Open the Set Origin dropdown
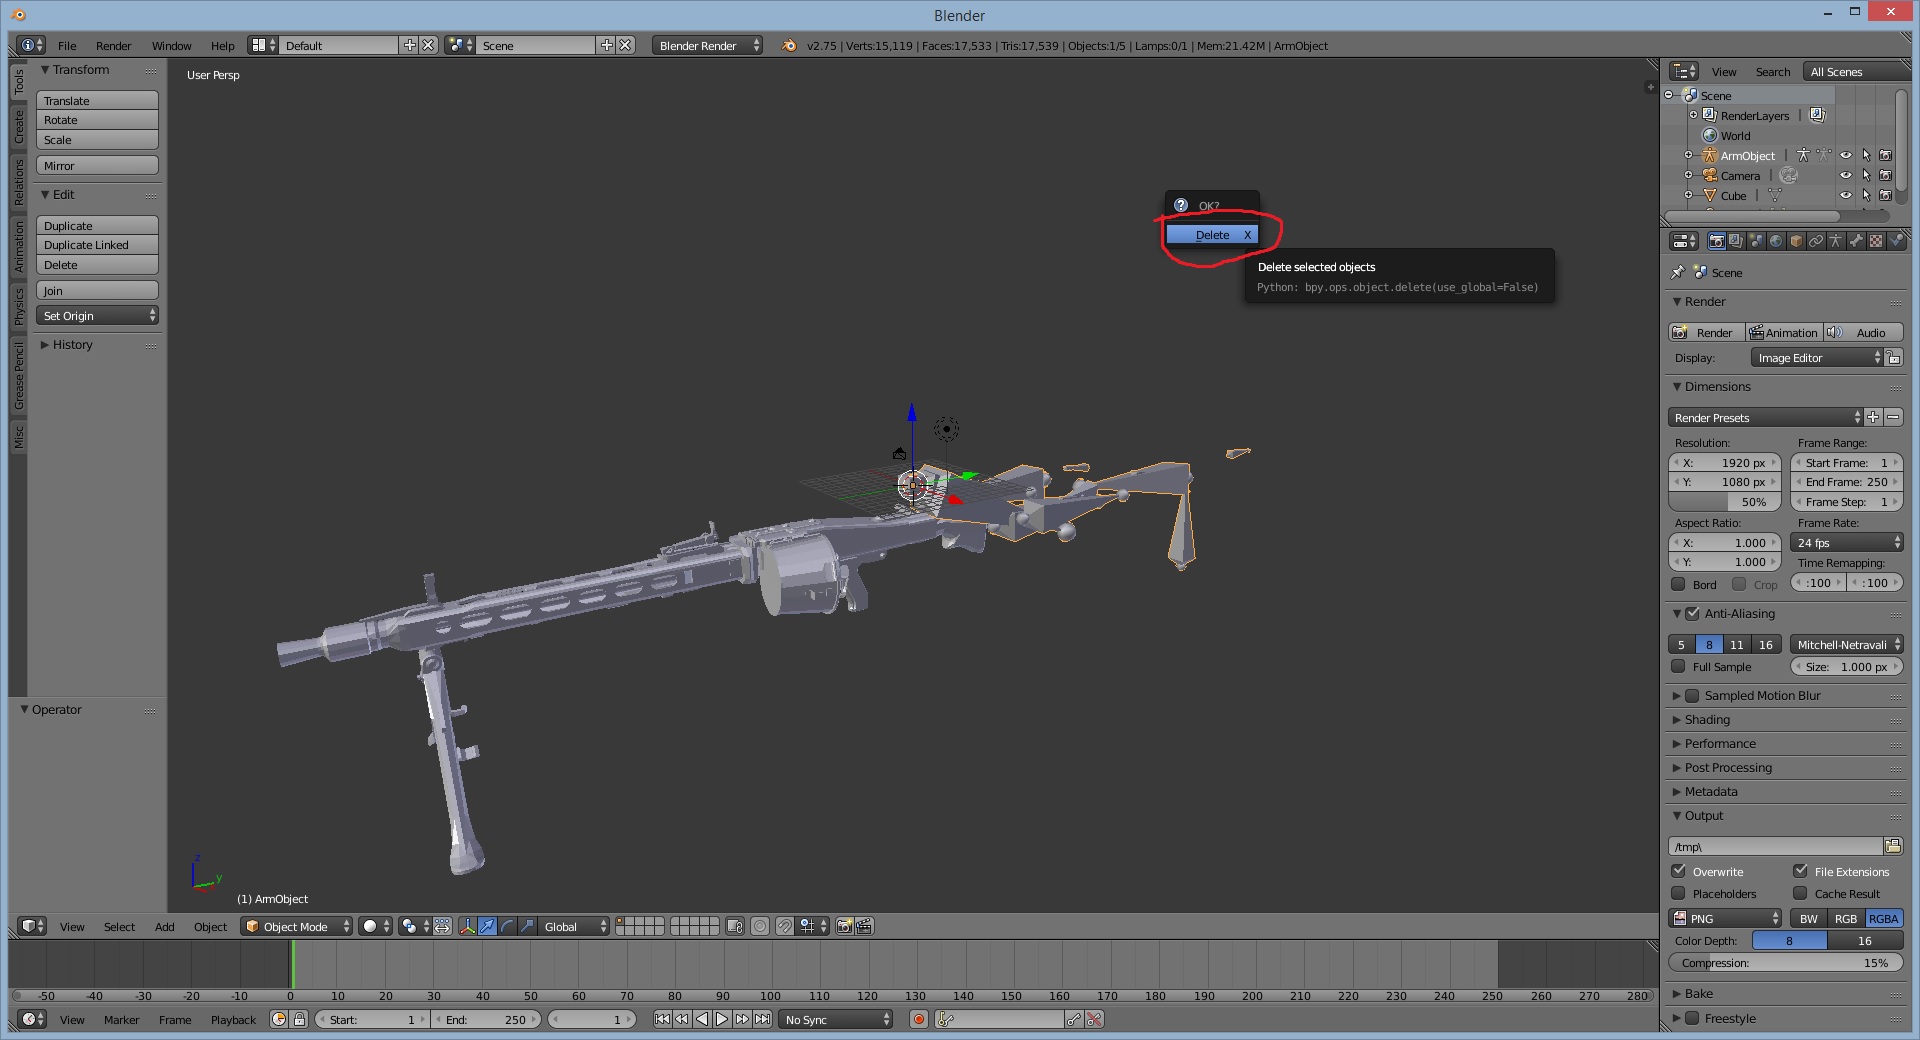This screenshot has width=1920, height=1040. (98, 316)
